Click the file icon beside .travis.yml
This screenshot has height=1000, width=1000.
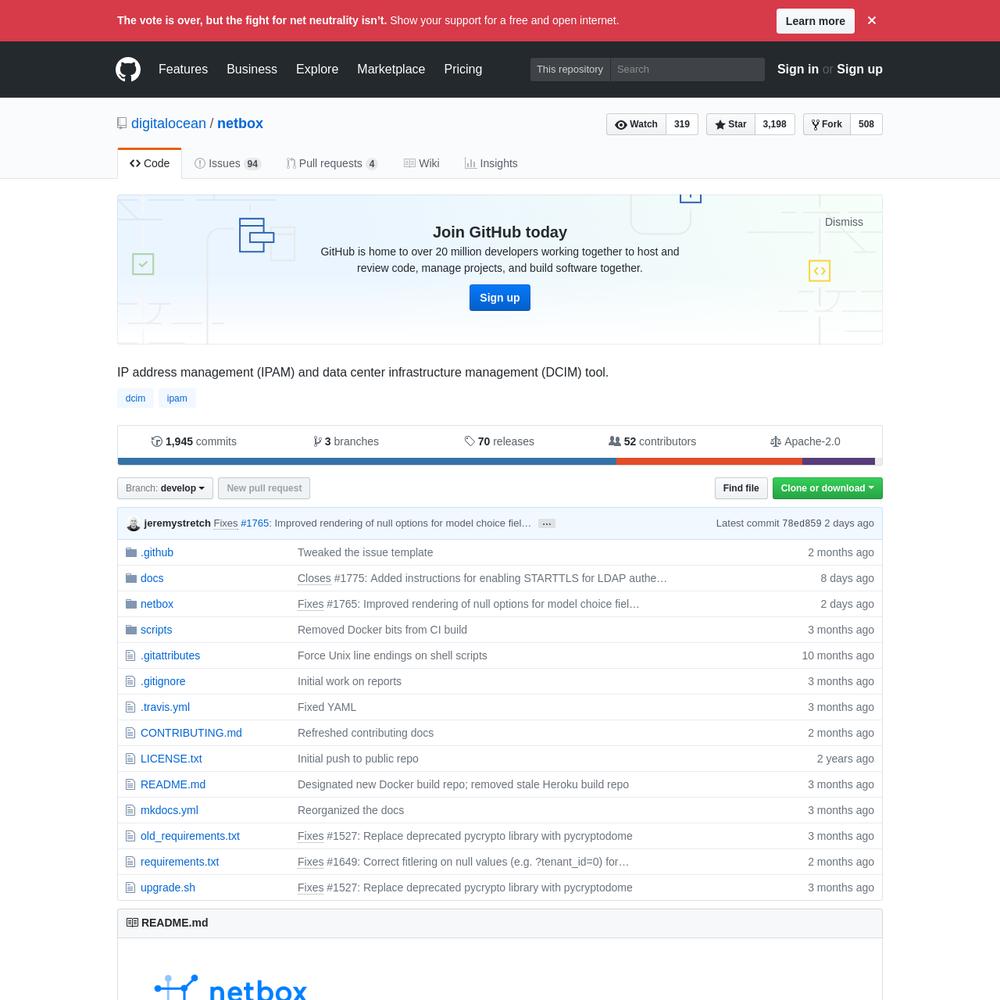(130, 707)
